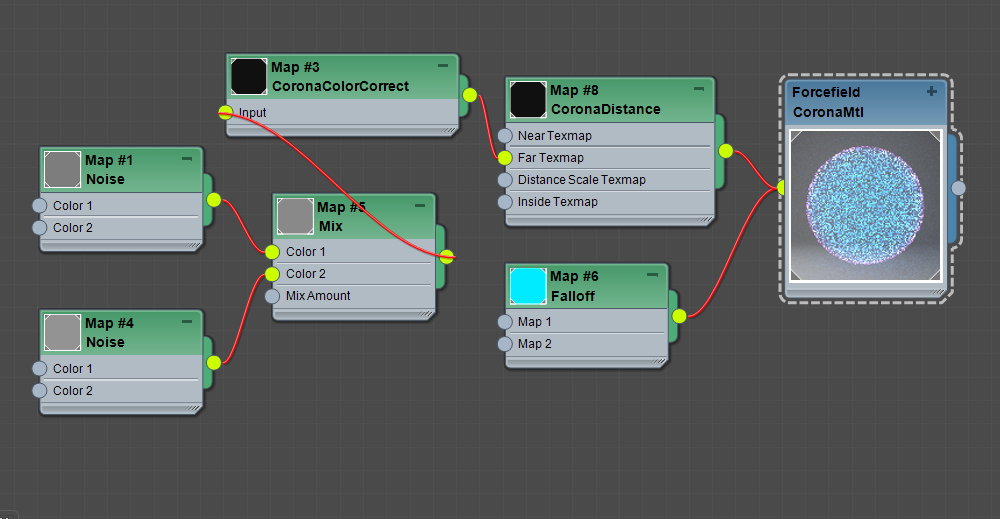Select the Map #8 CoronaDistance title text
Screen dimensions: 1000x519
[605, 99]
